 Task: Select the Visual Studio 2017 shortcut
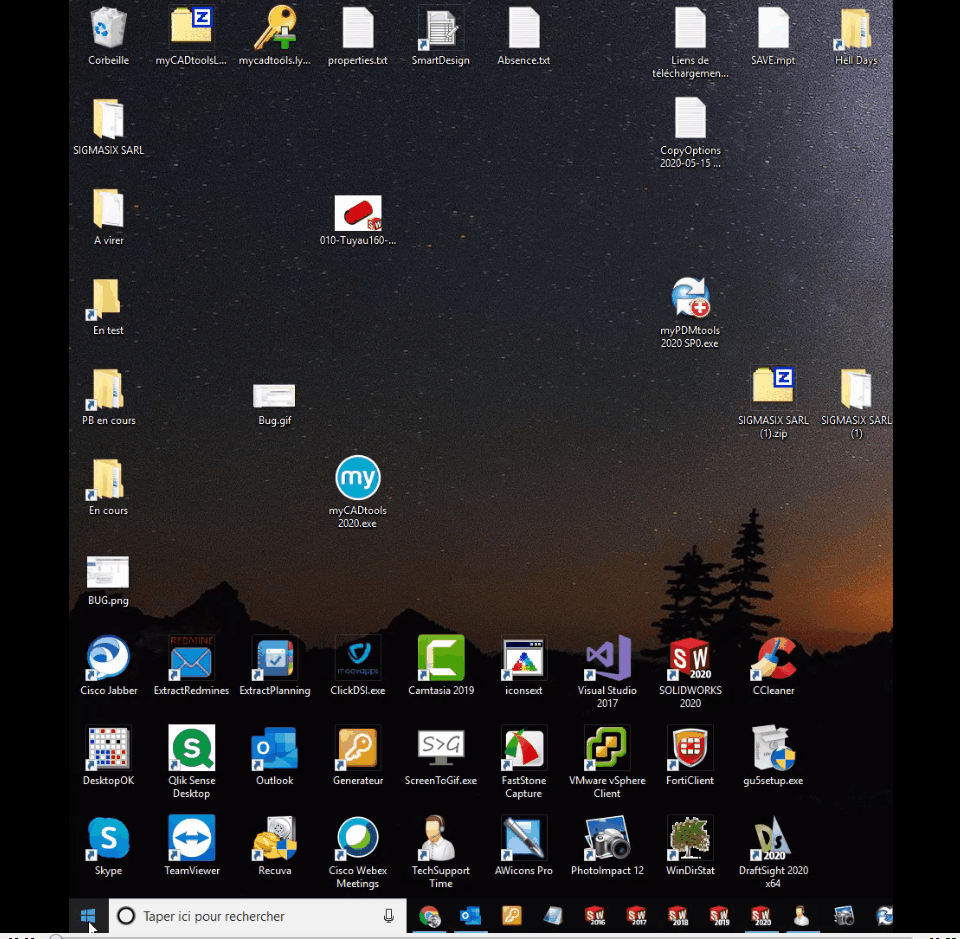click(x=607, y=658)
